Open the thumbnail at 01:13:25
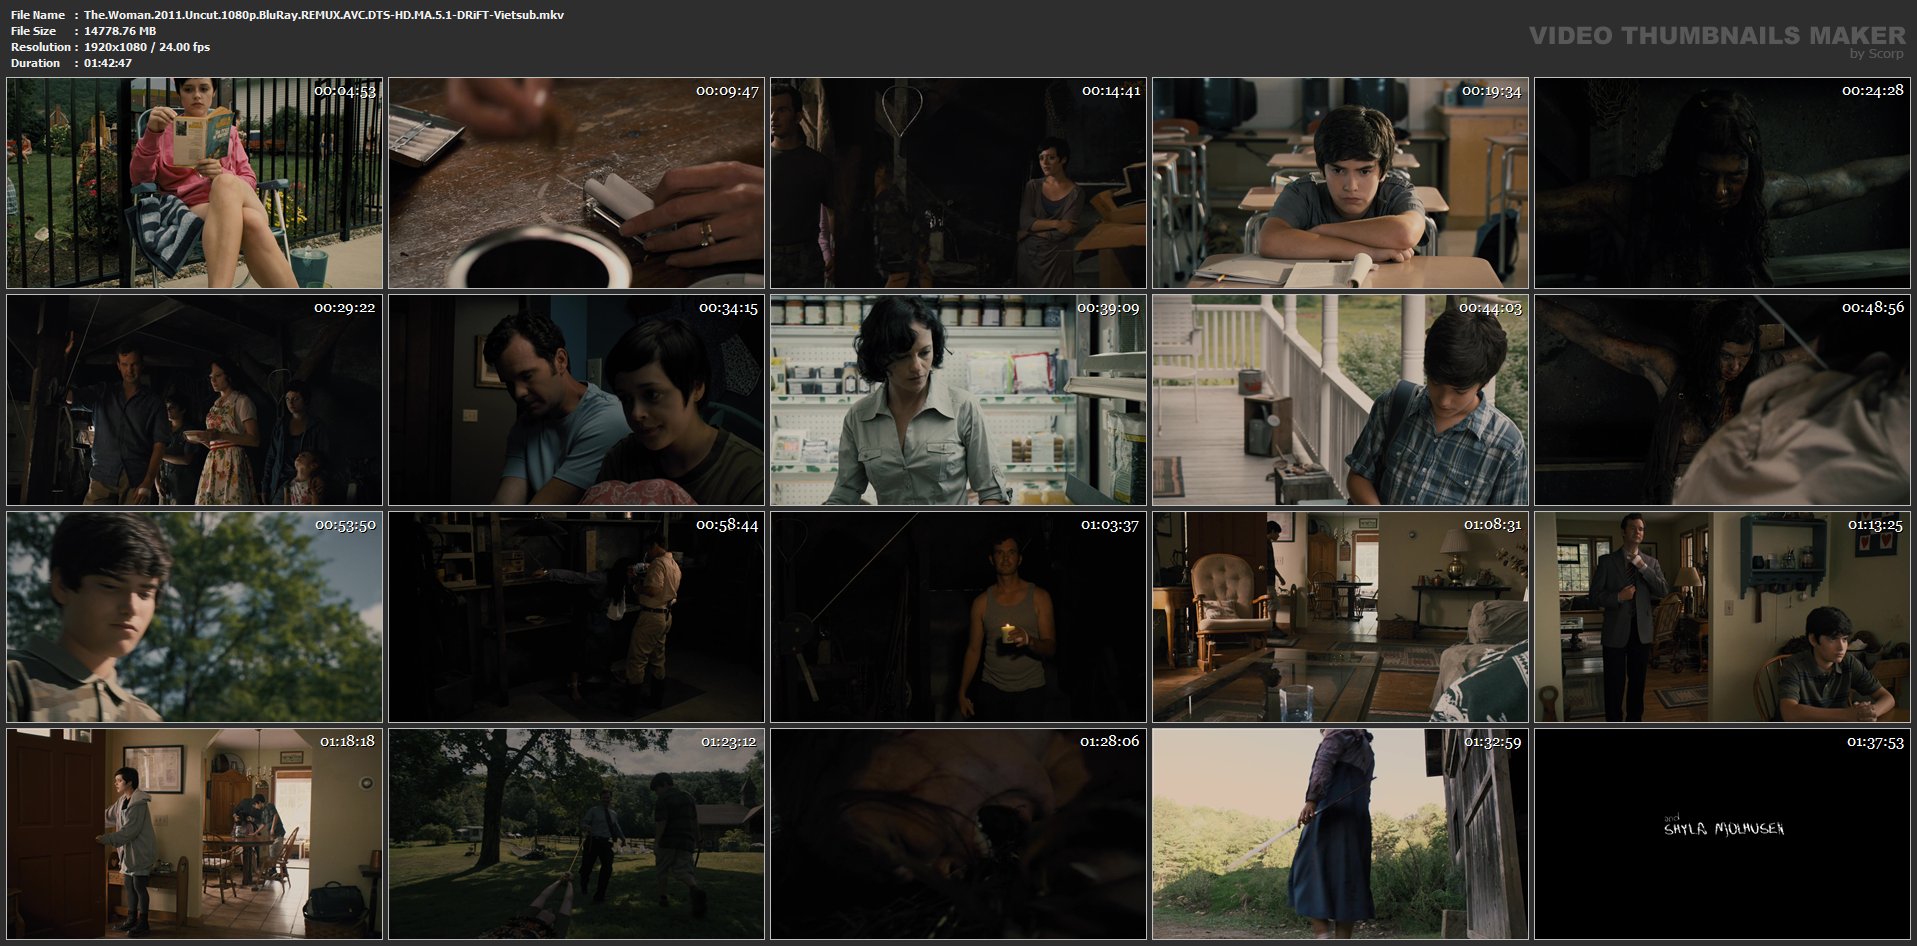Screen dimensions: 1917x946 [x=1722, y=617]
